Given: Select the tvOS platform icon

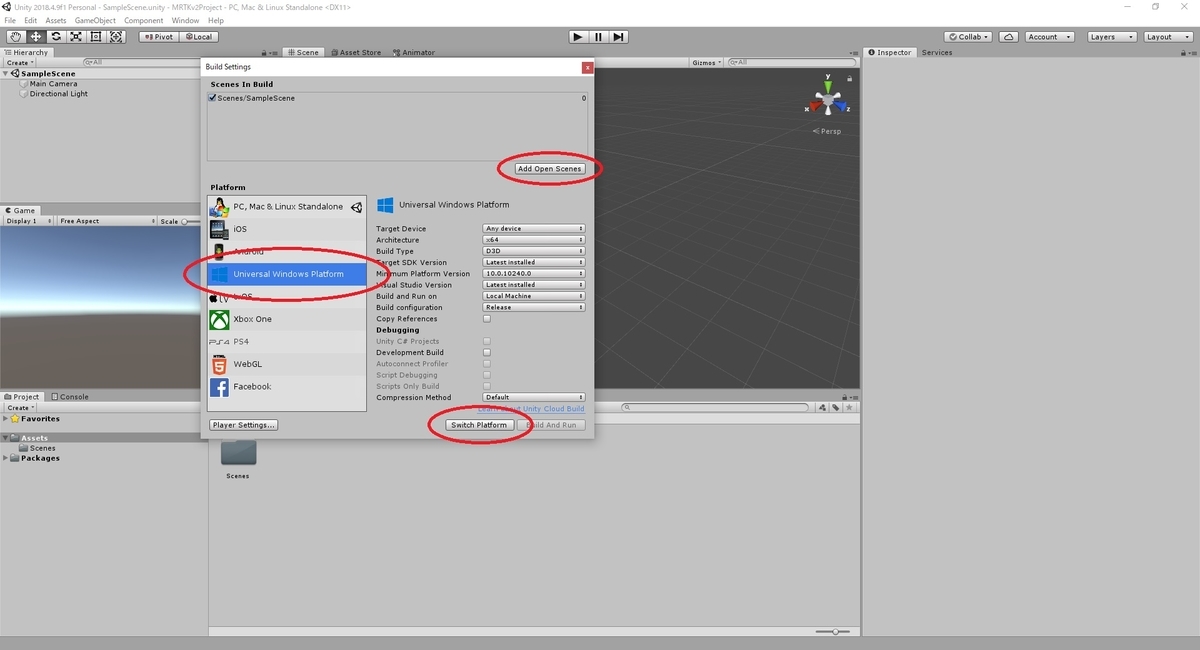Looking at the screenshot, I should click(x=219, y=297).
